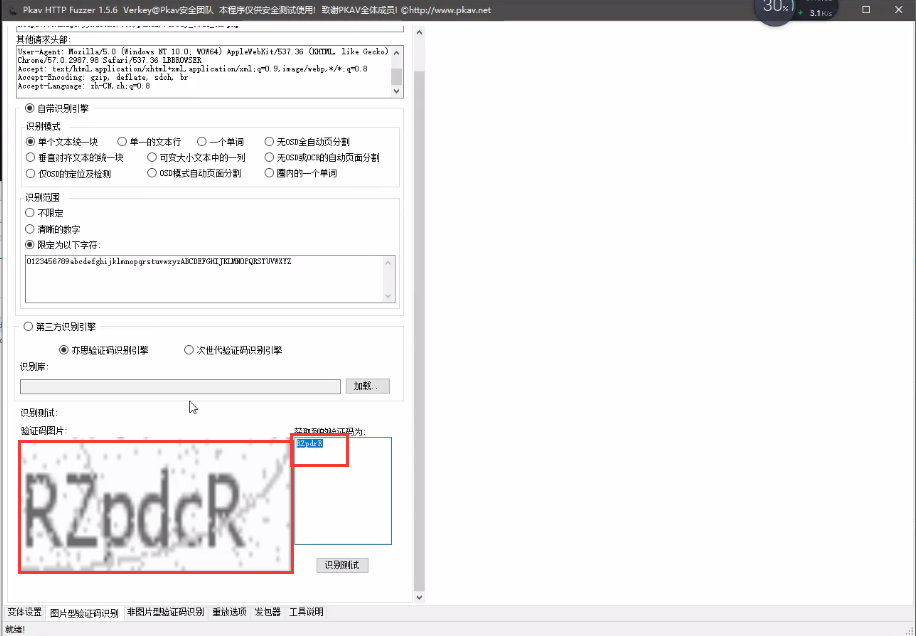This screenshot has width=916, height=636.
Task: Enable 第三方识别引擎 option
Action: pyautogui.click(x=28, y=326)
